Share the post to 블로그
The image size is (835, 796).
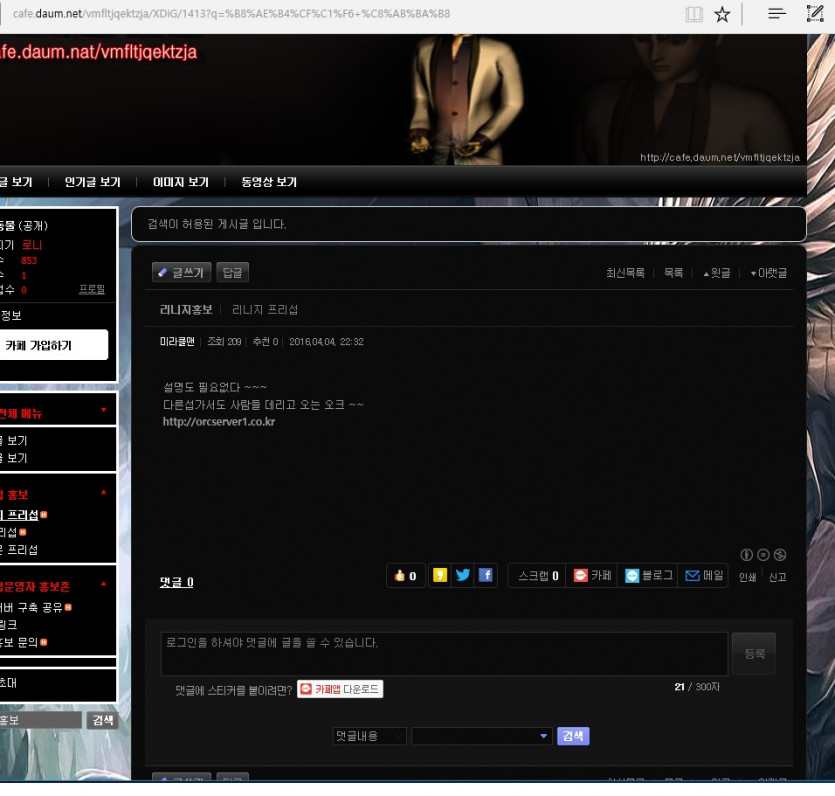648,576
